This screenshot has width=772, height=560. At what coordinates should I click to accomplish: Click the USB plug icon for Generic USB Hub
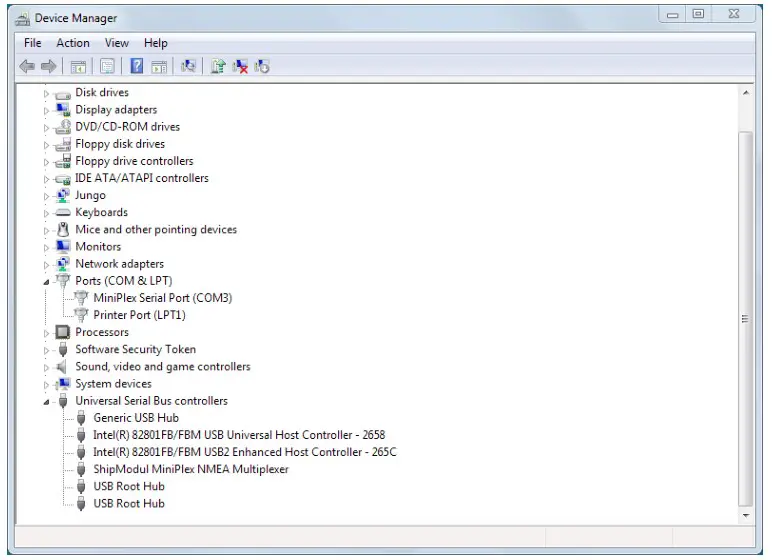coord(81,418)
